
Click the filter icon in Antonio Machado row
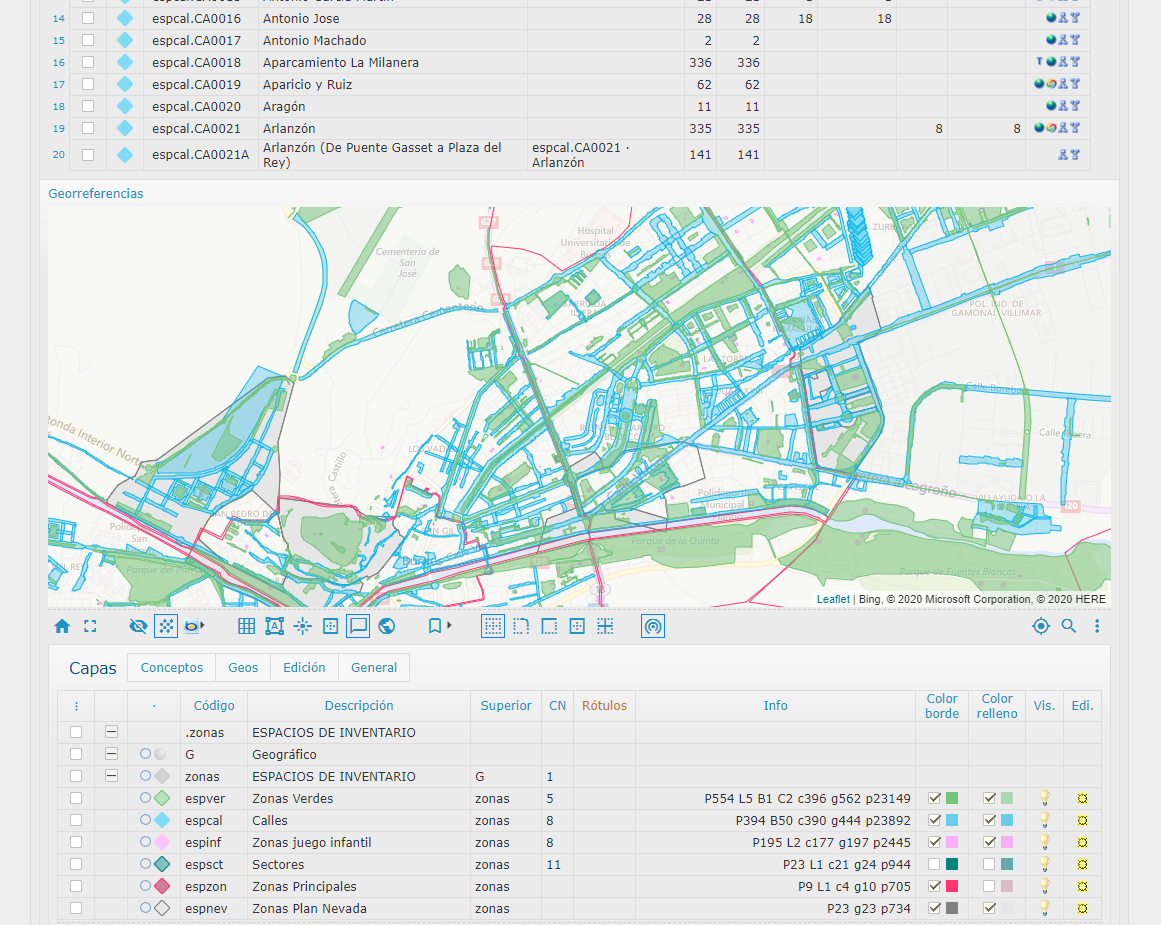pyautogui.click(x=1075, y=40)
